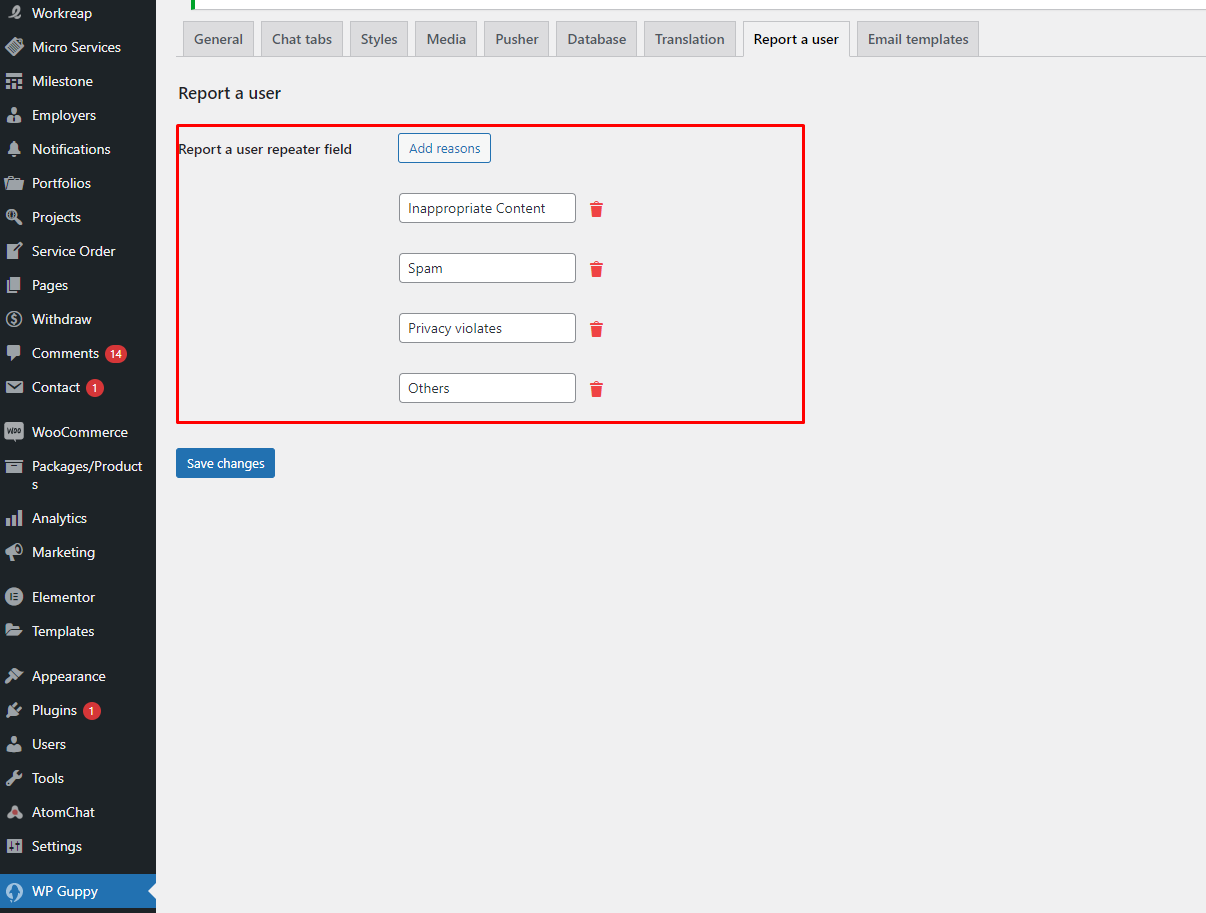Open the Analytics bar chart icon
1206x913 pixels.
click(14, 518)
